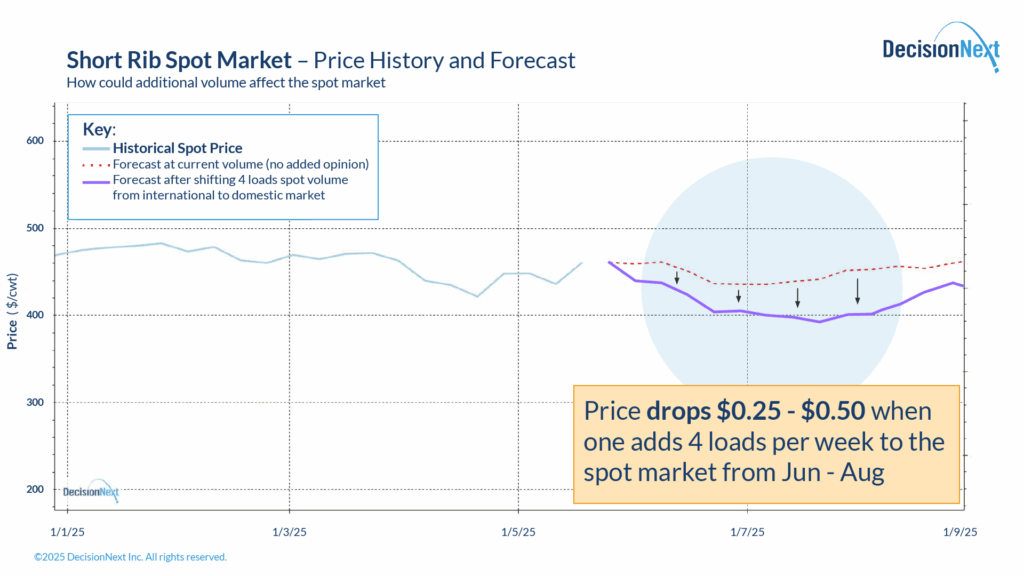Click the Short Rib Spot Market title
The image size is (1024, 576).
pyautogui.click(x=179, y=60)
